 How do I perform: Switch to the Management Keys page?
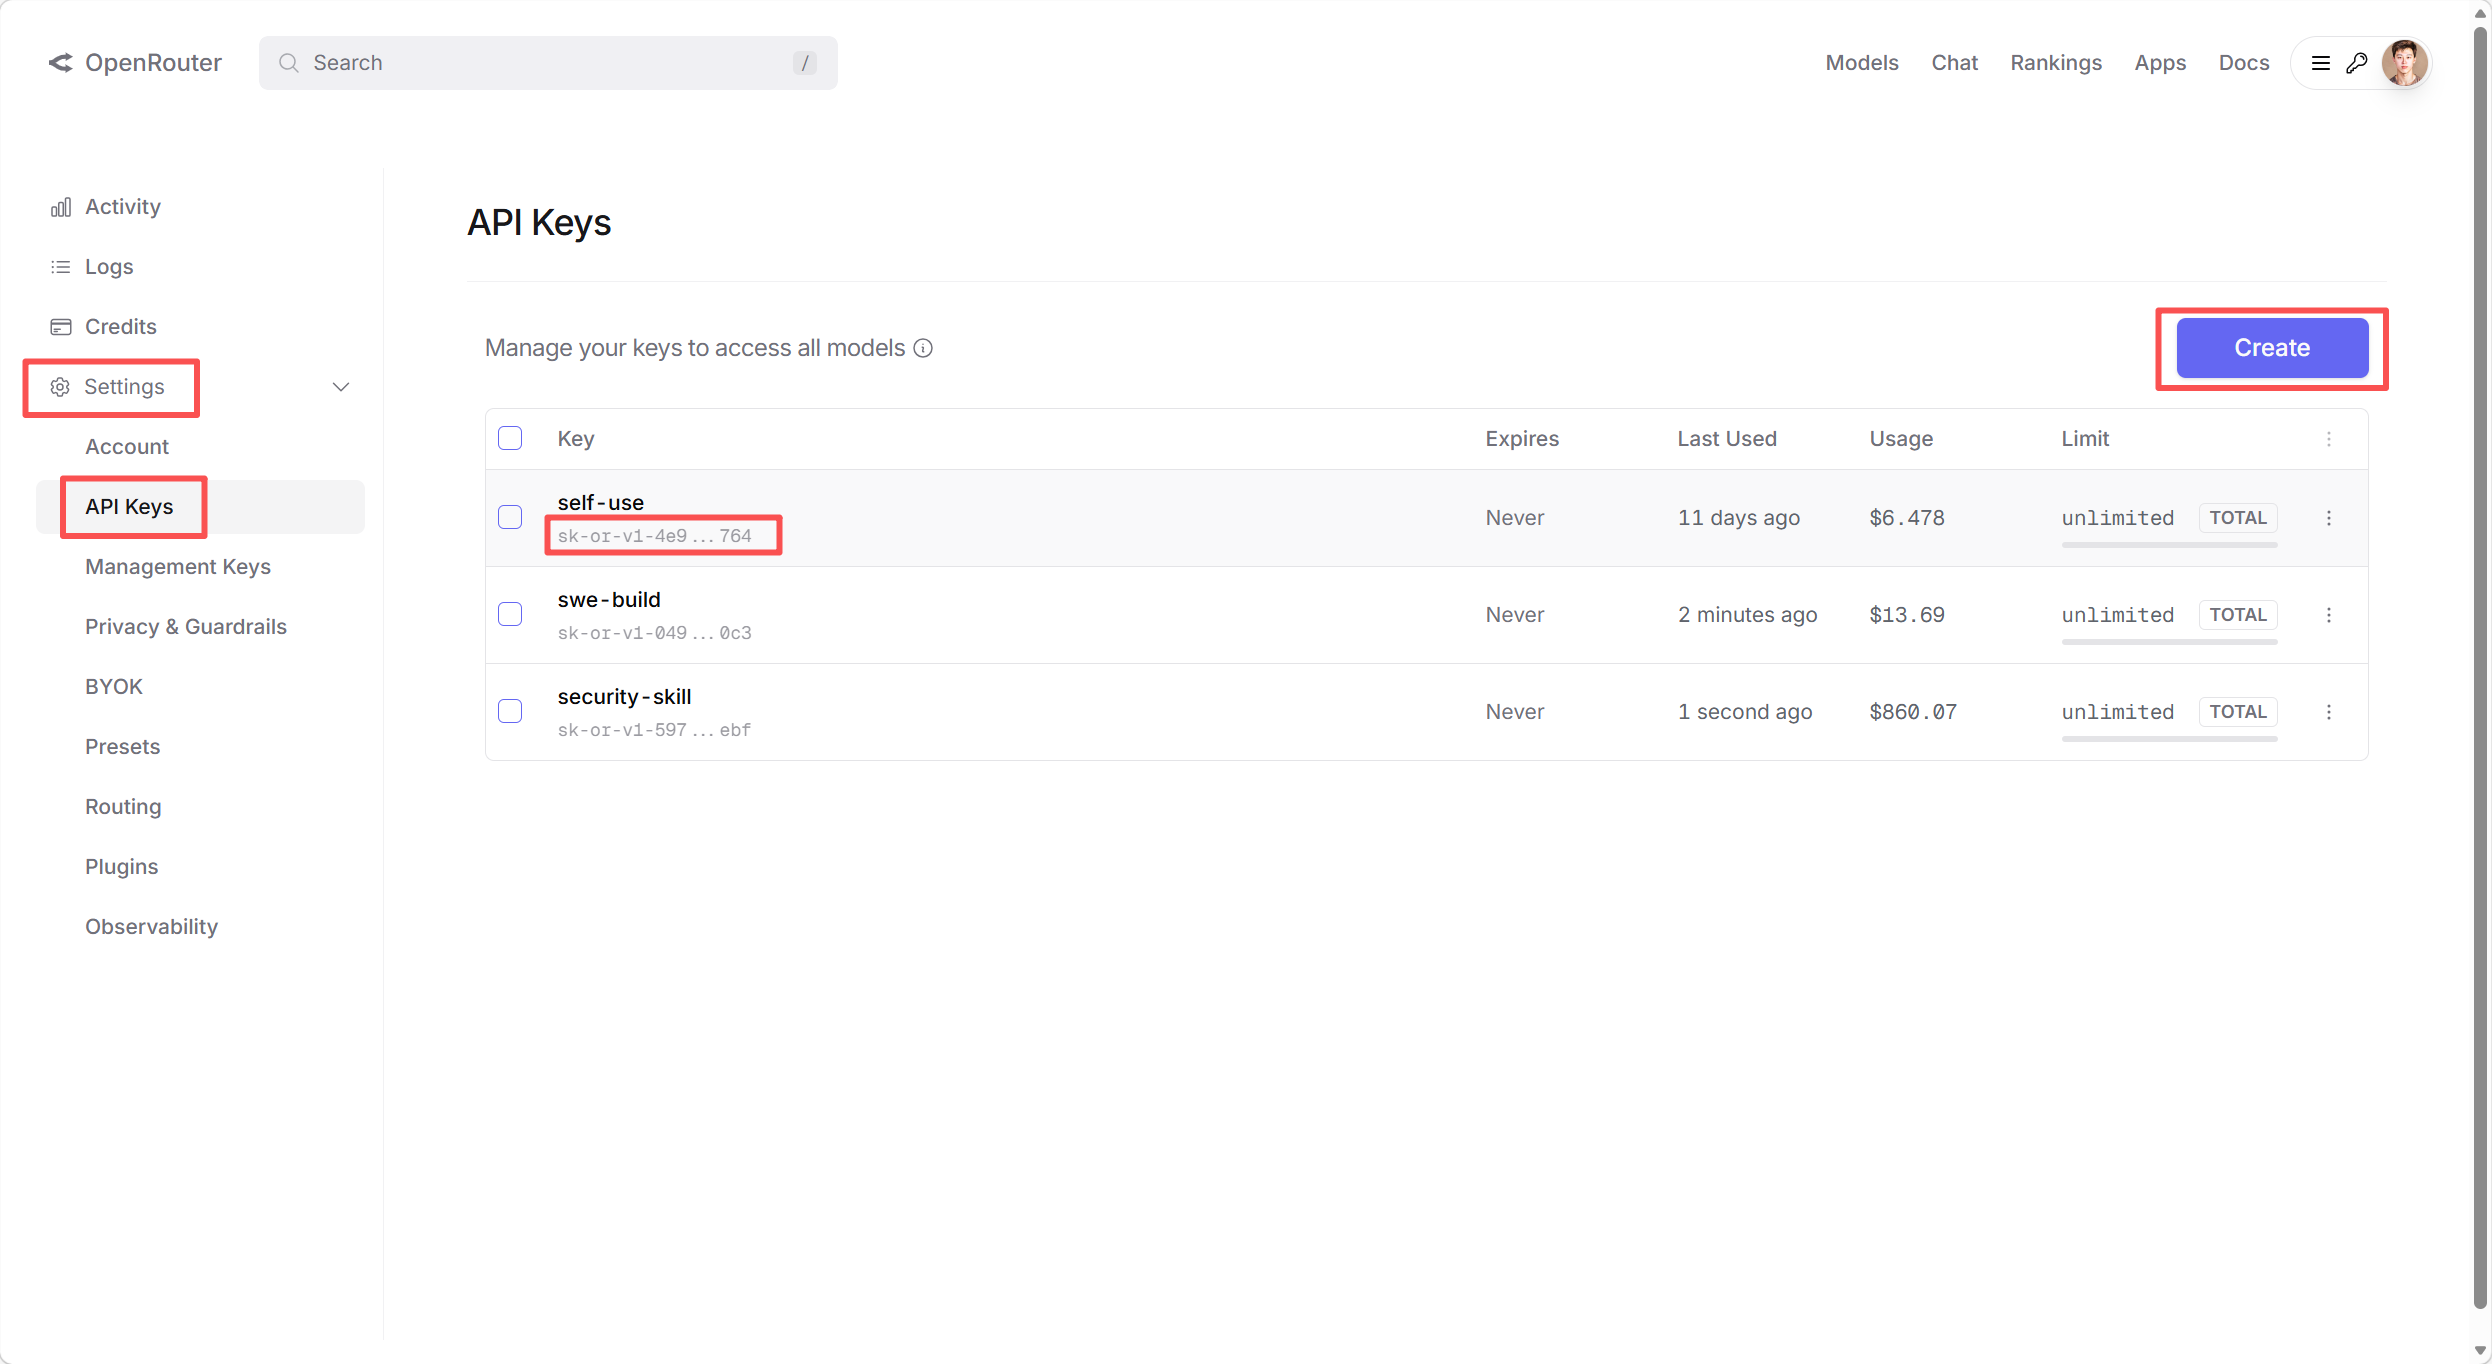(x=177, y=566)
